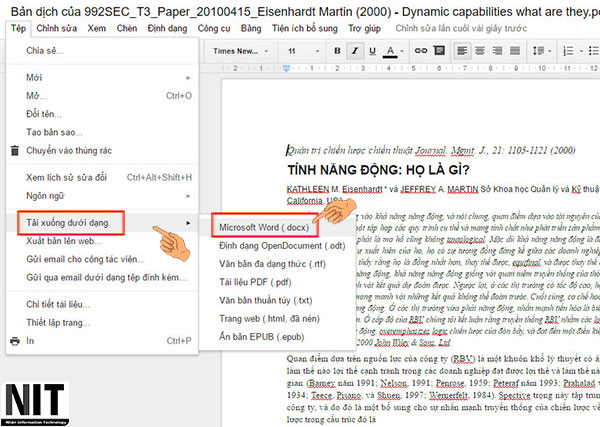
Task: Open the Bảng menu
Action: pos(251,28)
